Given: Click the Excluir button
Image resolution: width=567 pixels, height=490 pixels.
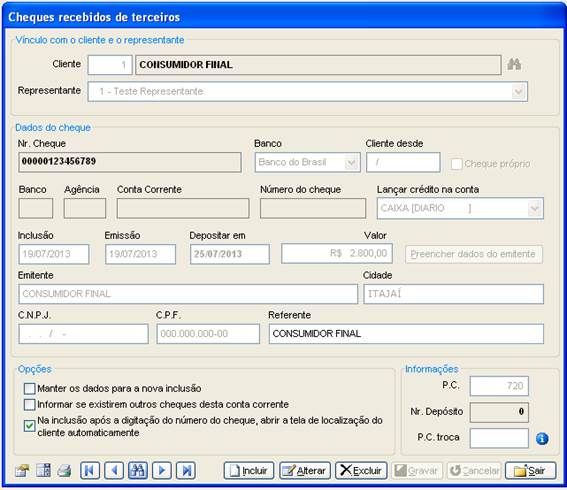Looking at the screenshot, I should [x=361, y=470].
